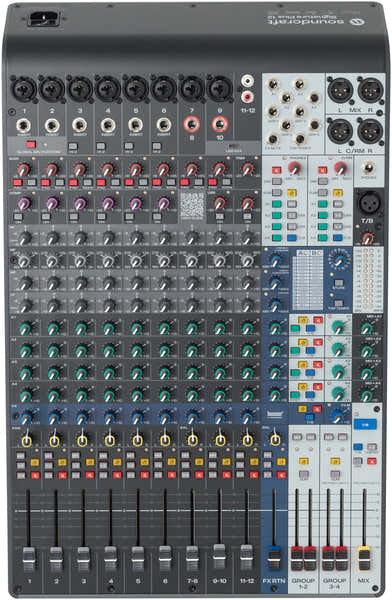Select the red-ringed channel 7 line jack
The image size is (392, 600).
(x=191, y=125)
